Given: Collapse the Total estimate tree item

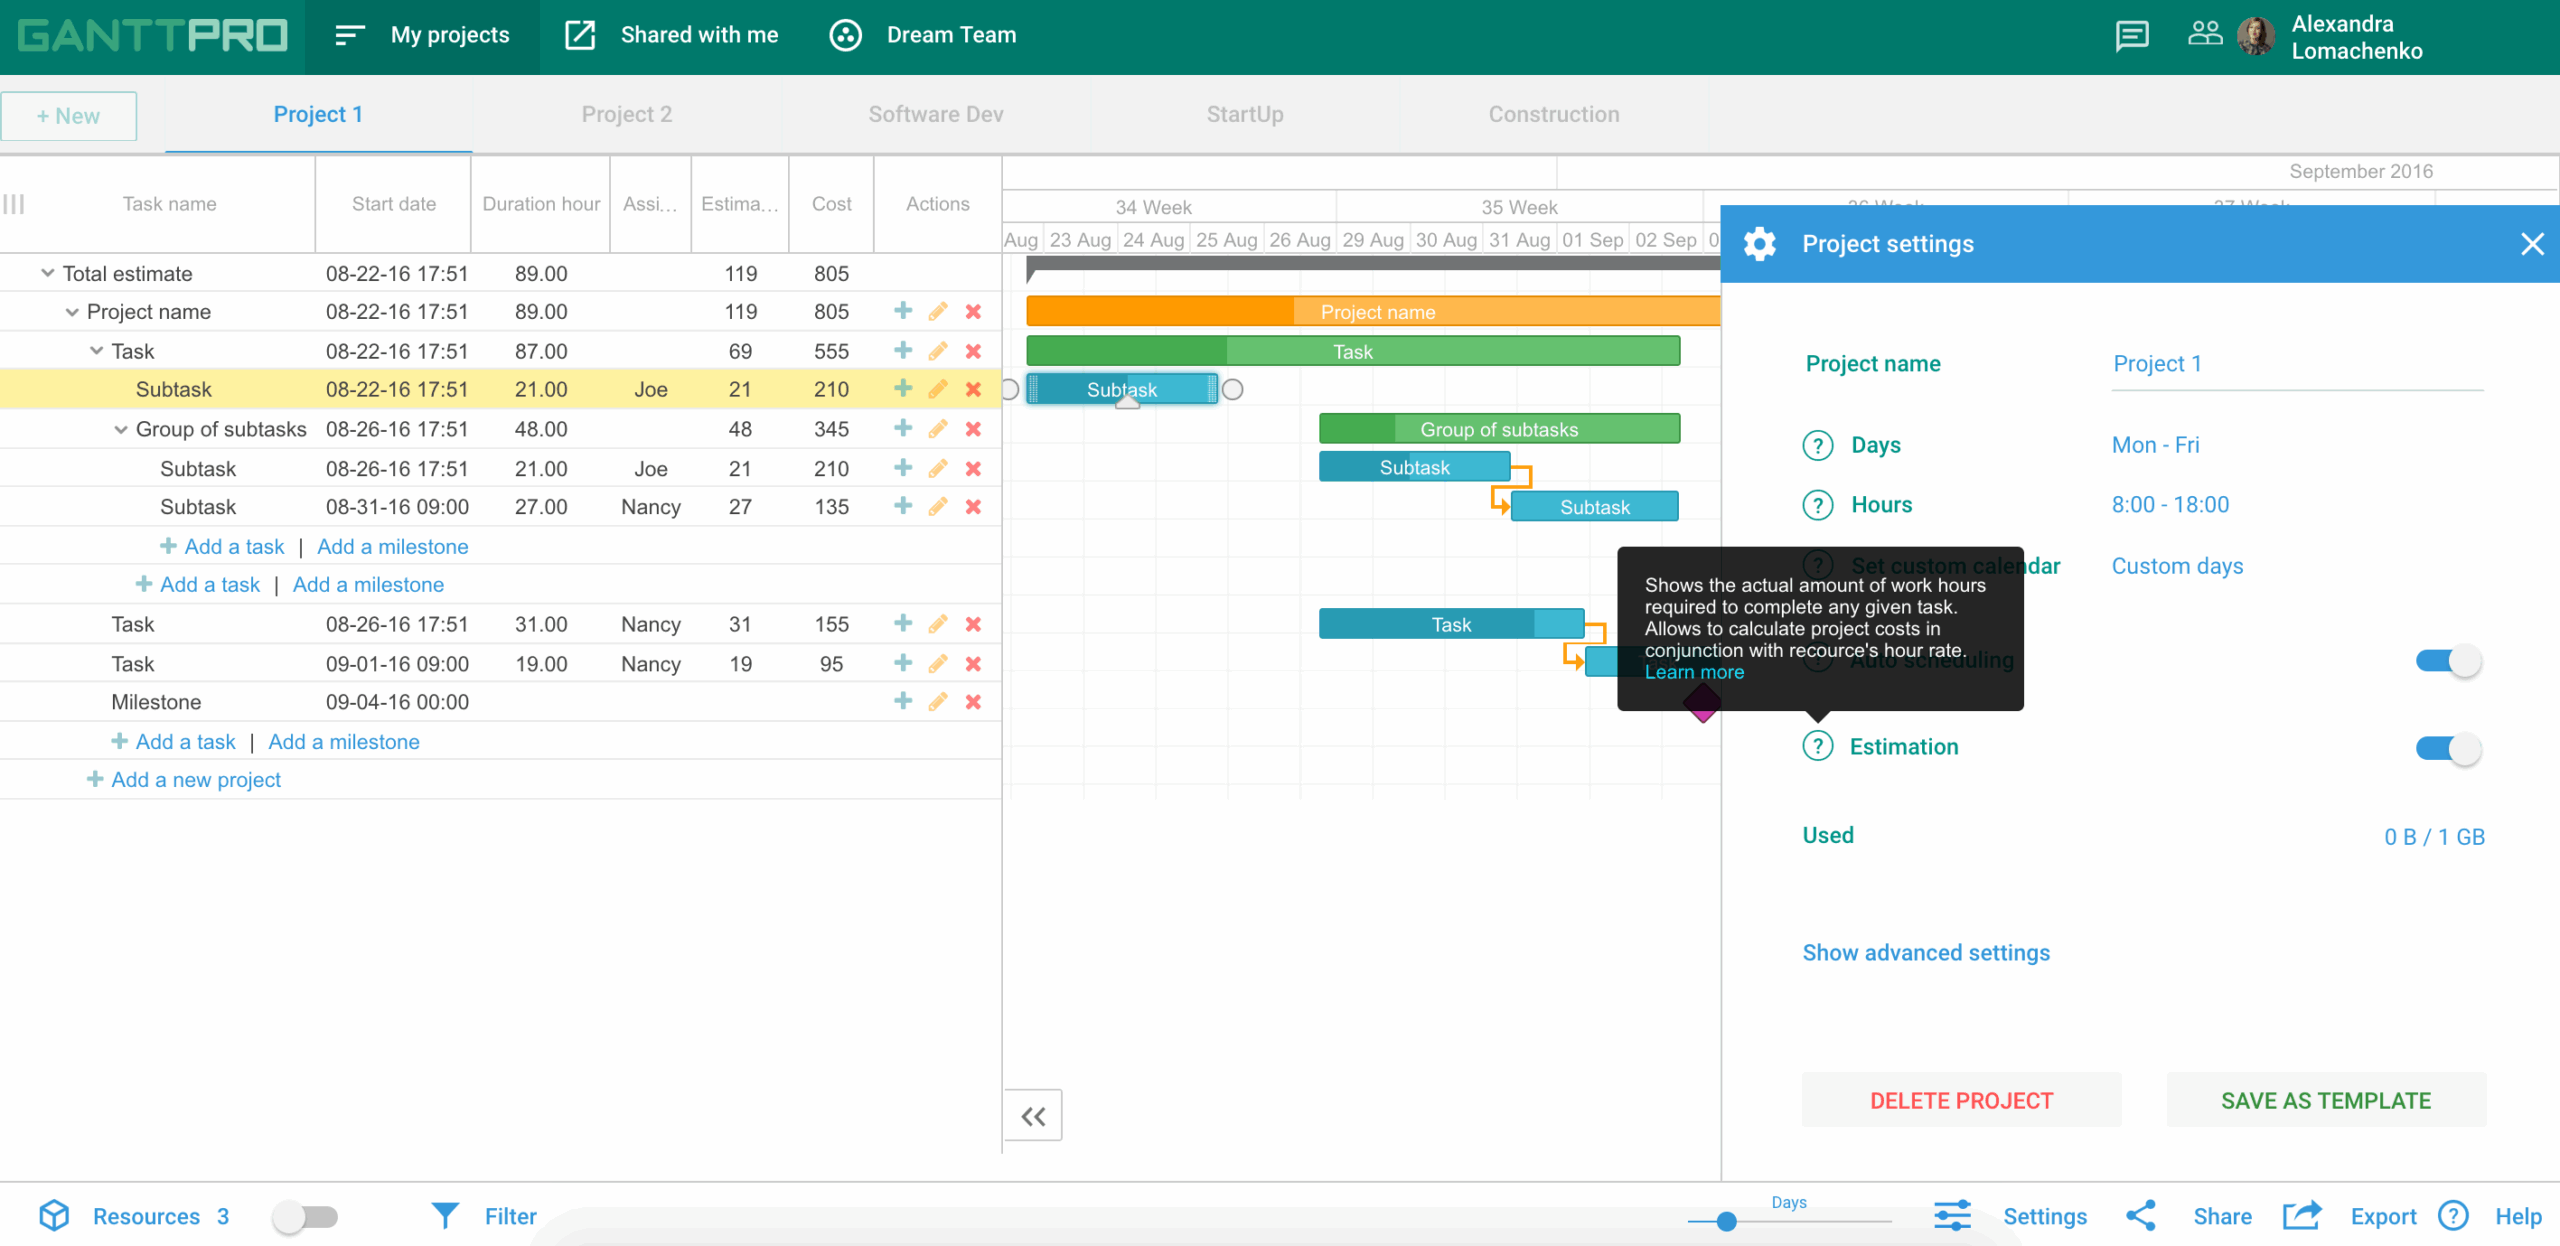Looking at the screenshot, I should [46, 272].
